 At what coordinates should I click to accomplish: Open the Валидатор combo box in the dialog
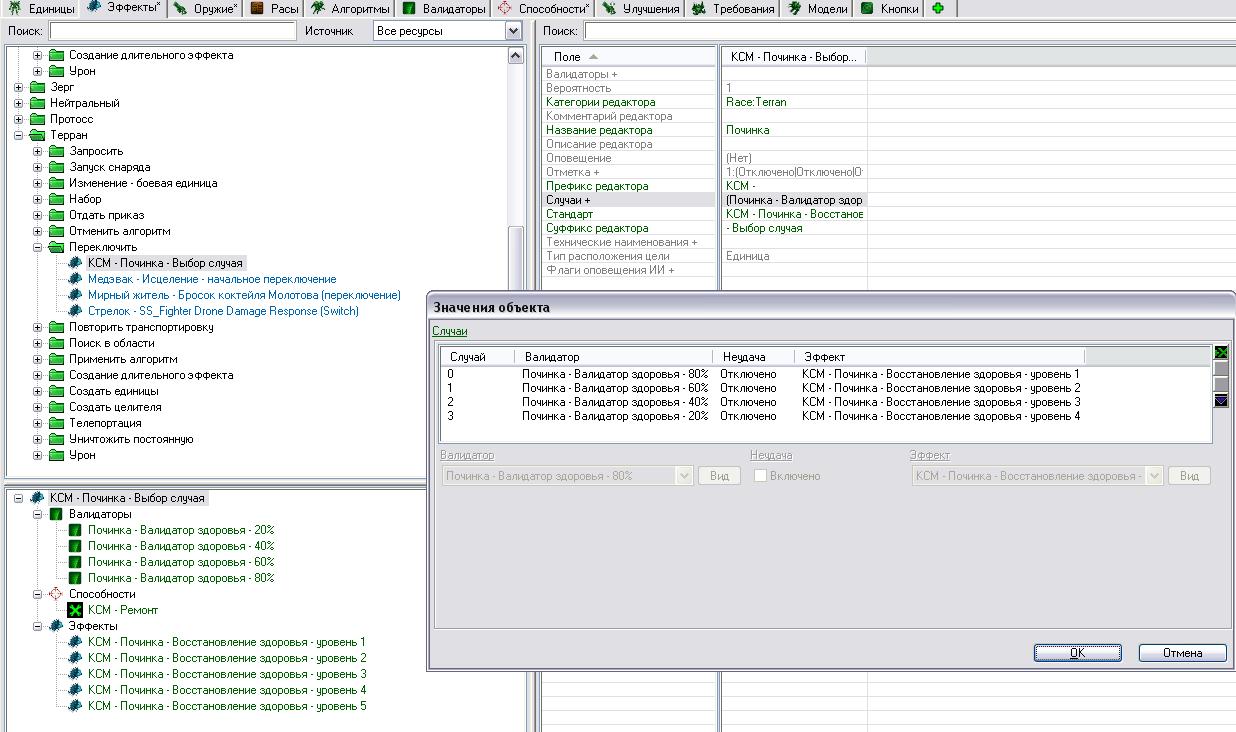[567, 476]
